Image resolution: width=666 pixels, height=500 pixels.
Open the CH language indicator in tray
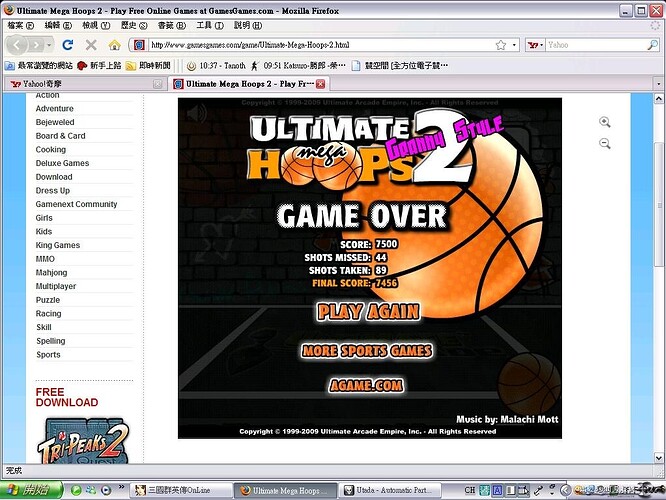pos(470,490)
